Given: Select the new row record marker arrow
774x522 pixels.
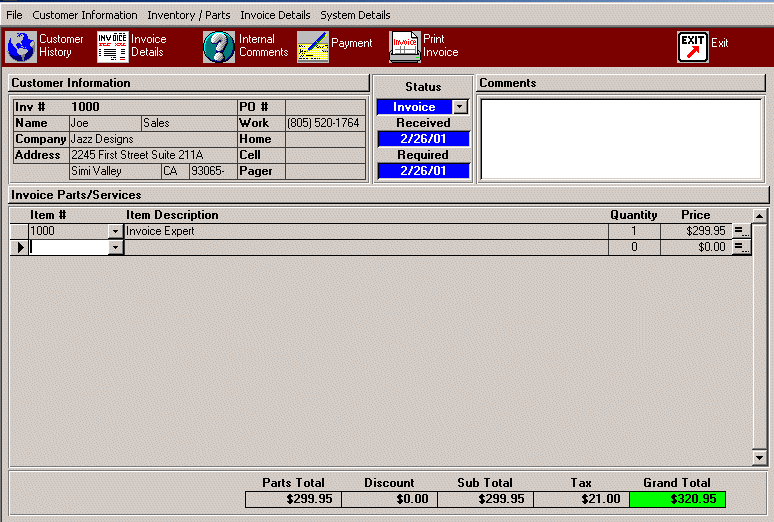Looking at the screenshot, I should coord(20,247).
